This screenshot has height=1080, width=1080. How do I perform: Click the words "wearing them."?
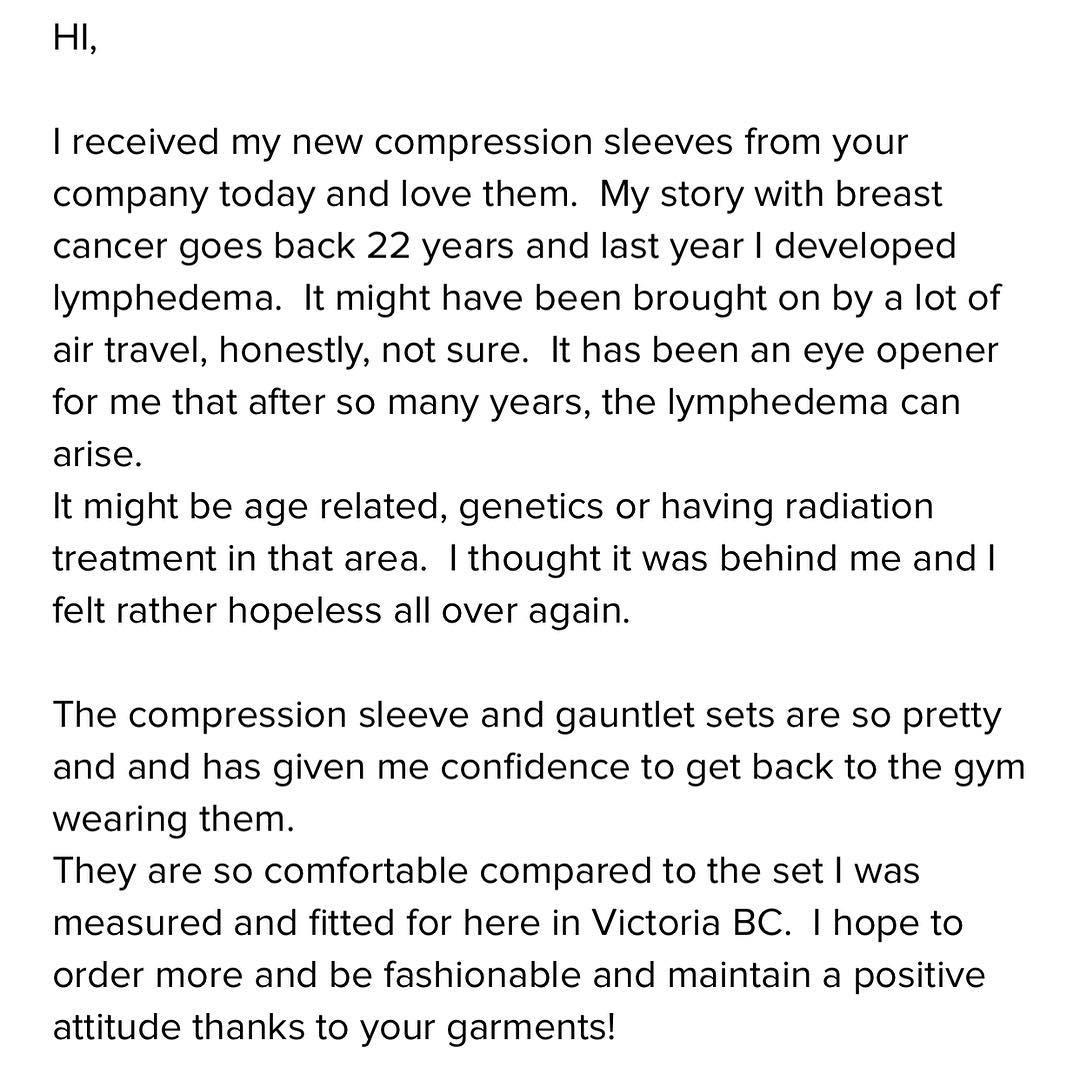coord(174,819)
